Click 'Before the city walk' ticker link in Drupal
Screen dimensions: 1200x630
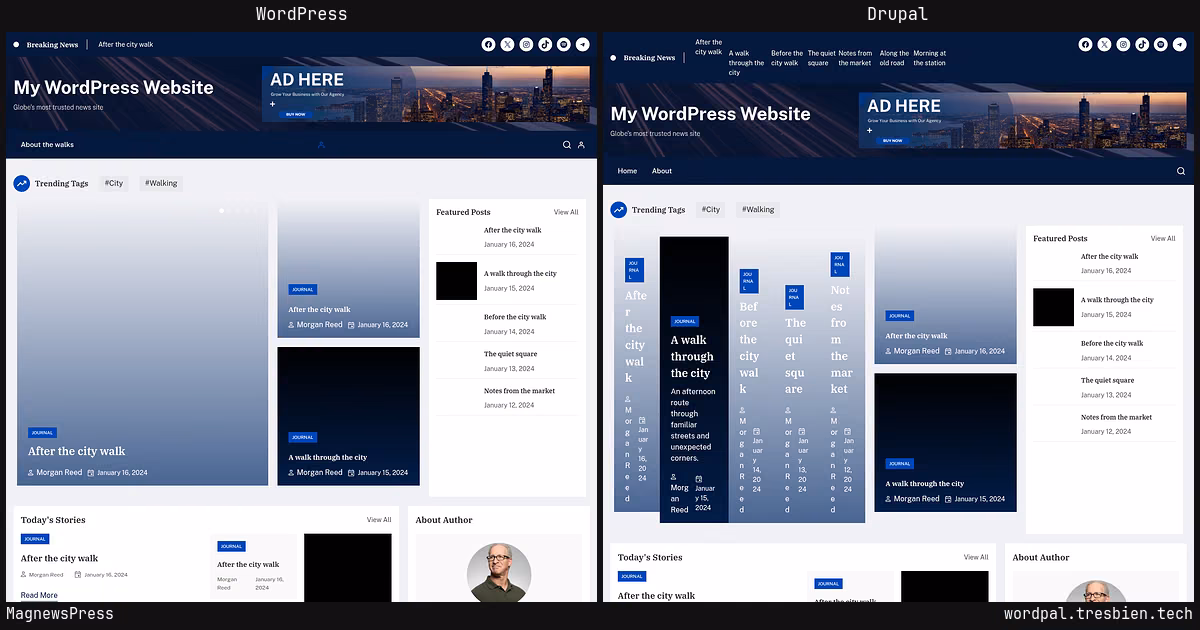(787, 58)
